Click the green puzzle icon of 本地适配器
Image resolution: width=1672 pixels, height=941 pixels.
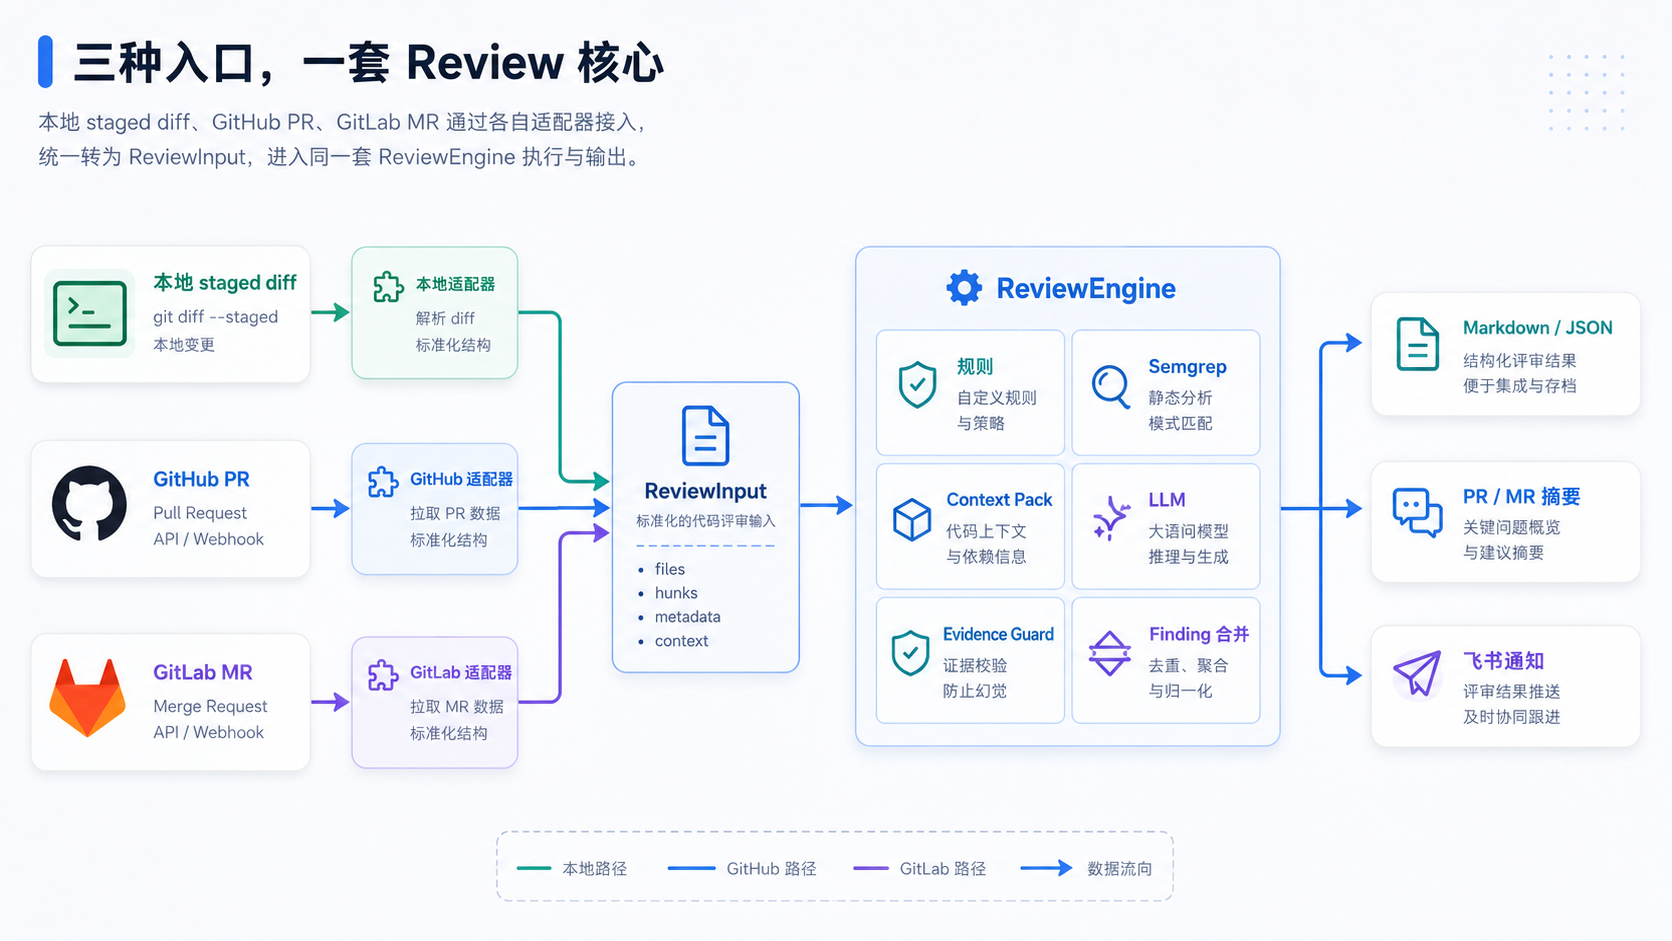tap(388, 287)
